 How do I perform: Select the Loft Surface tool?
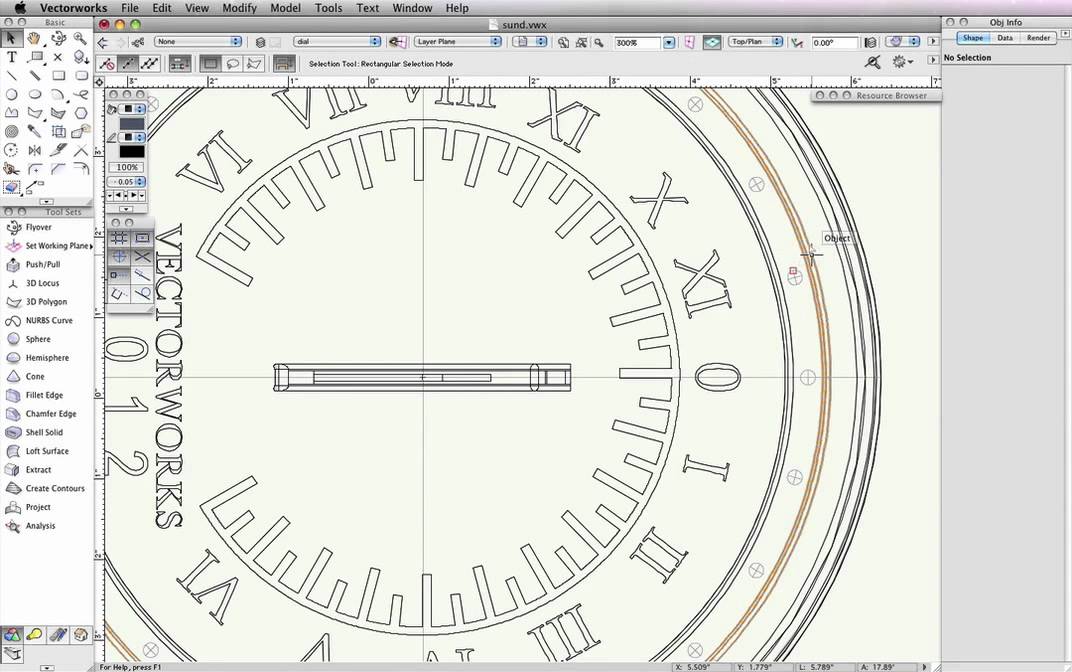pos(46,451)
